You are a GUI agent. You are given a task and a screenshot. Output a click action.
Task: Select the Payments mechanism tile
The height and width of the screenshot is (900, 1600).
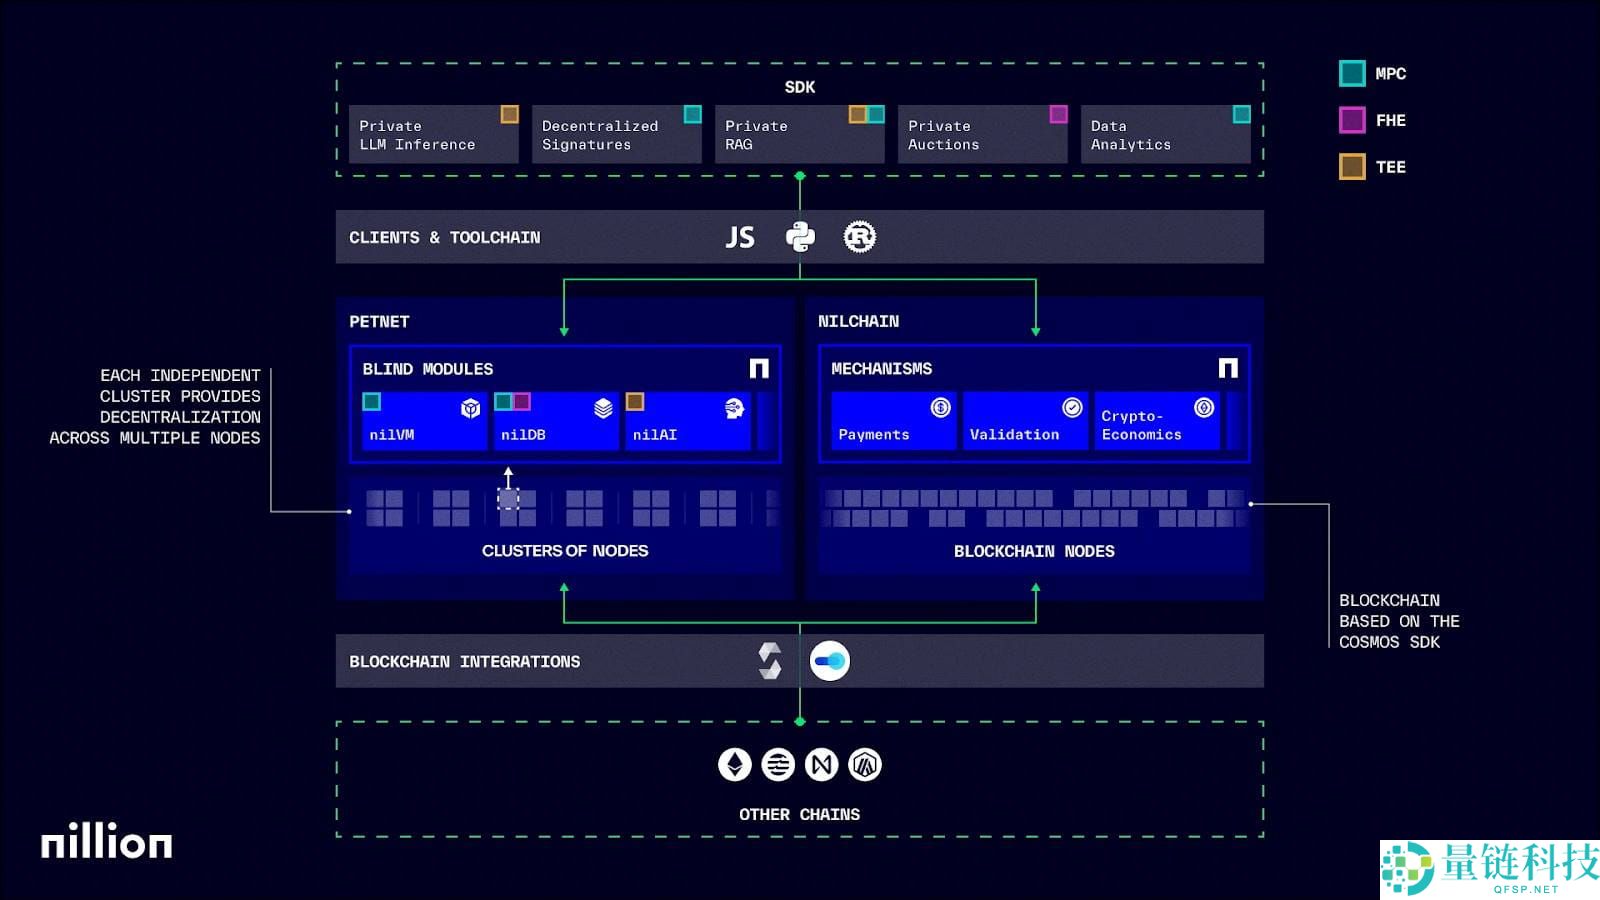click(x=893, y=421)
